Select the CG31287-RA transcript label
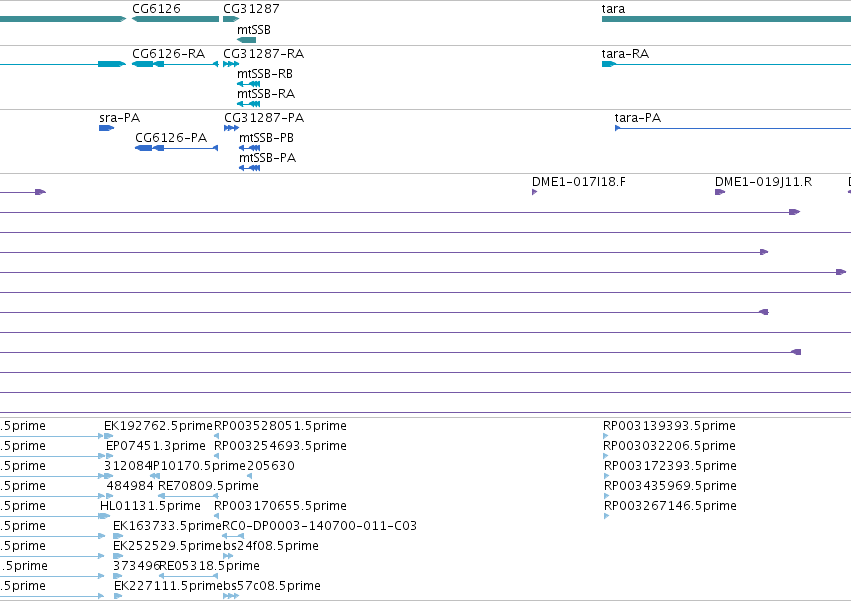This screenshot has height=601, width=851. click(264, 54)
